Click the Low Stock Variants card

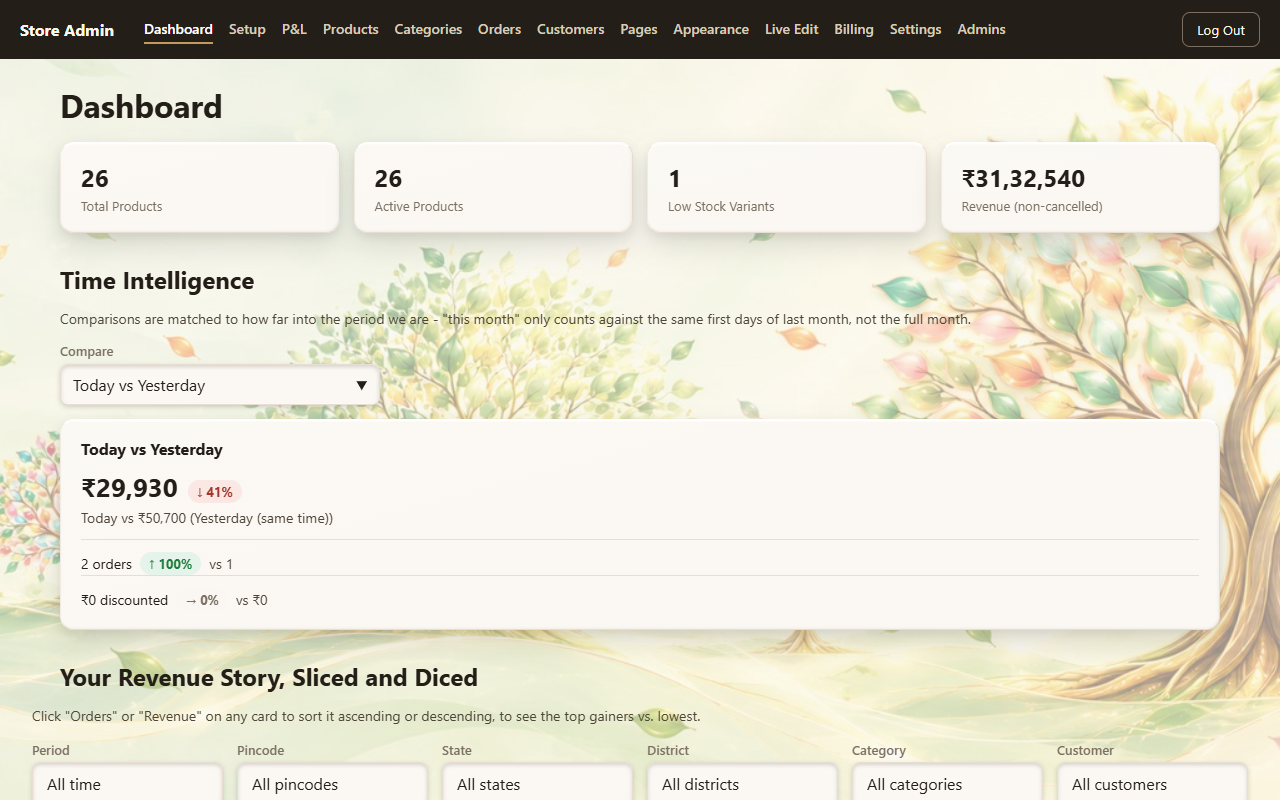tap(787, 187)
